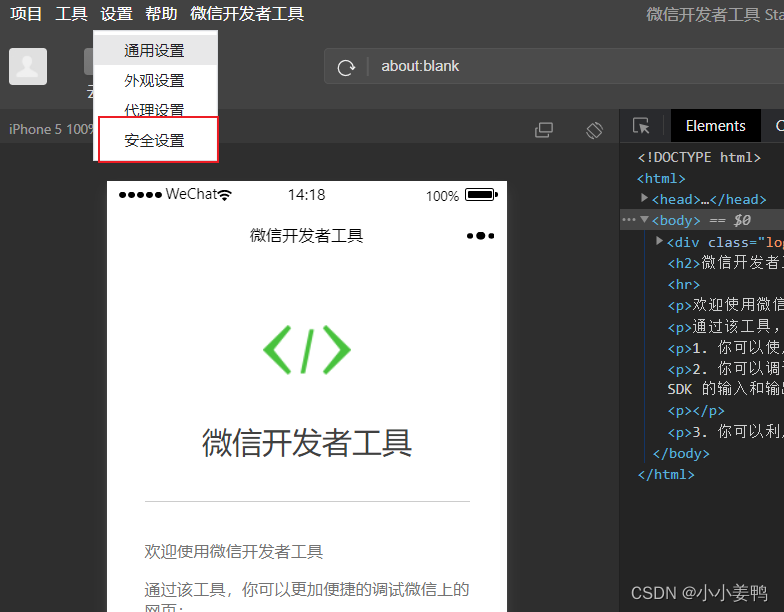The width and height of the screenshot is (784, 612).
Task: Rotate the simulator device icon
Action: pyautogui.click(x=594, y=130)
